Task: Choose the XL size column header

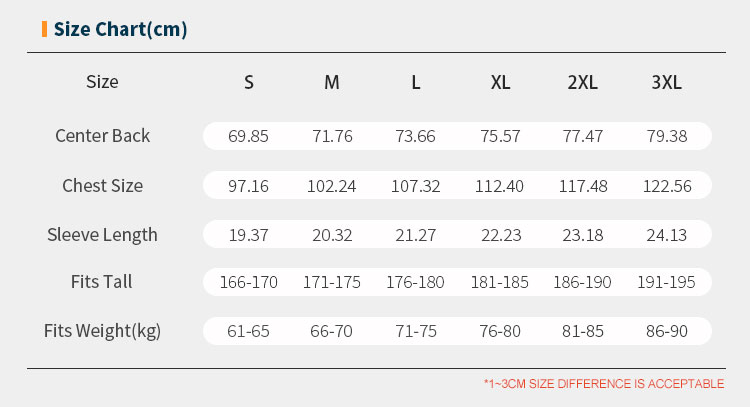Action: tap(500, 82)
